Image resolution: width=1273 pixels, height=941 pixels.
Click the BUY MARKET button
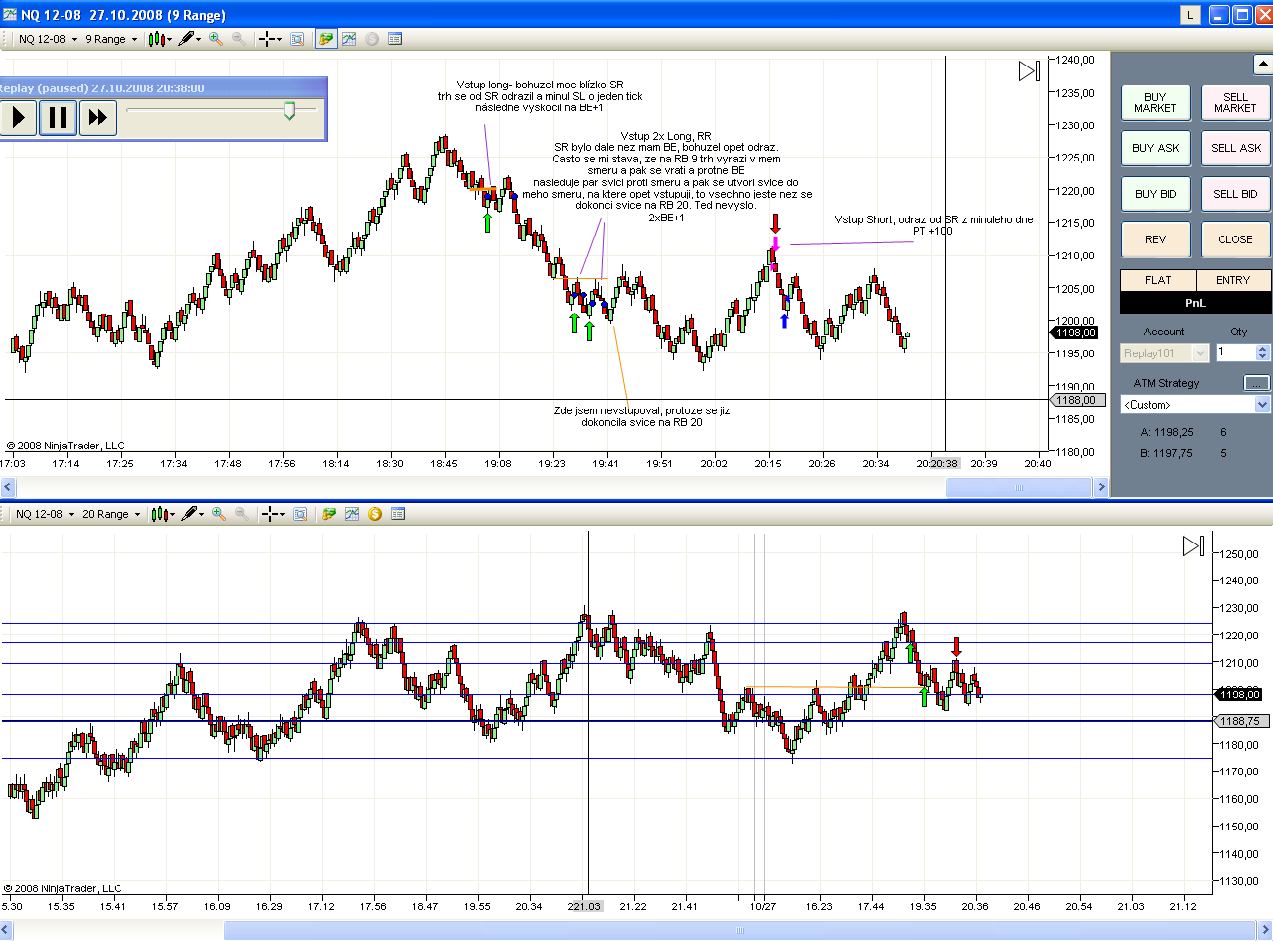[1155, 103]
